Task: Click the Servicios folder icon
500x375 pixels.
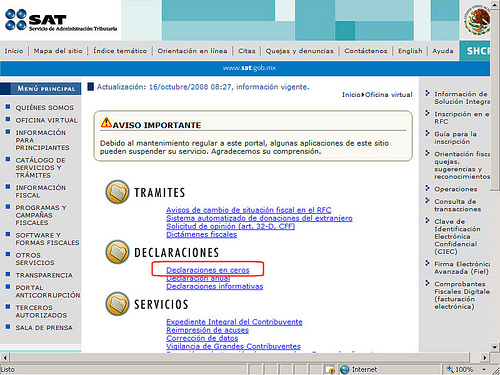Action: 117,304
